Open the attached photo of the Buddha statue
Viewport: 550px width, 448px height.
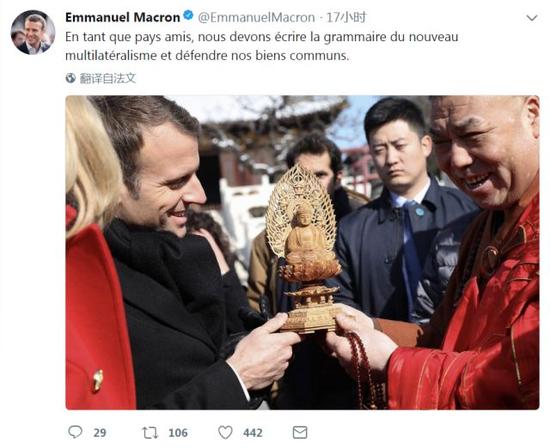point(302,252)
